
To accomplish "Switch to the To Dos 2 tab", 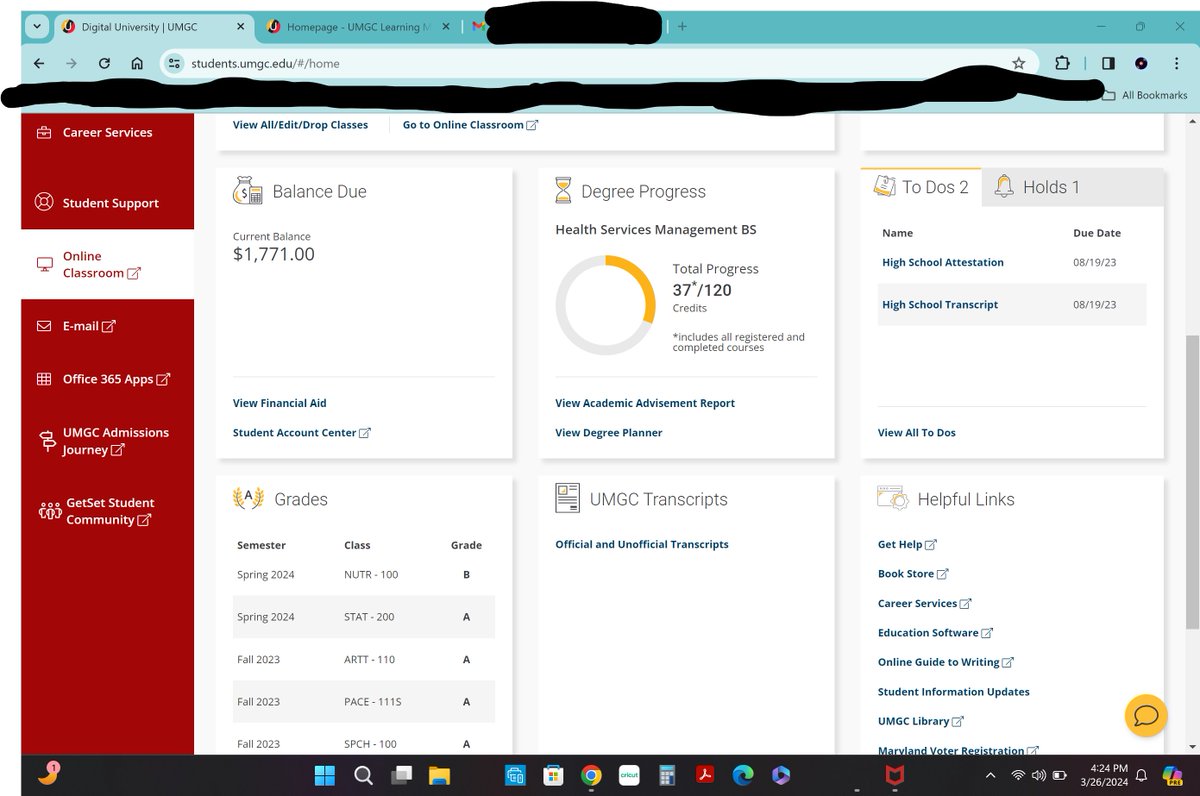I will pyautogui.click(x=921, y=187).
